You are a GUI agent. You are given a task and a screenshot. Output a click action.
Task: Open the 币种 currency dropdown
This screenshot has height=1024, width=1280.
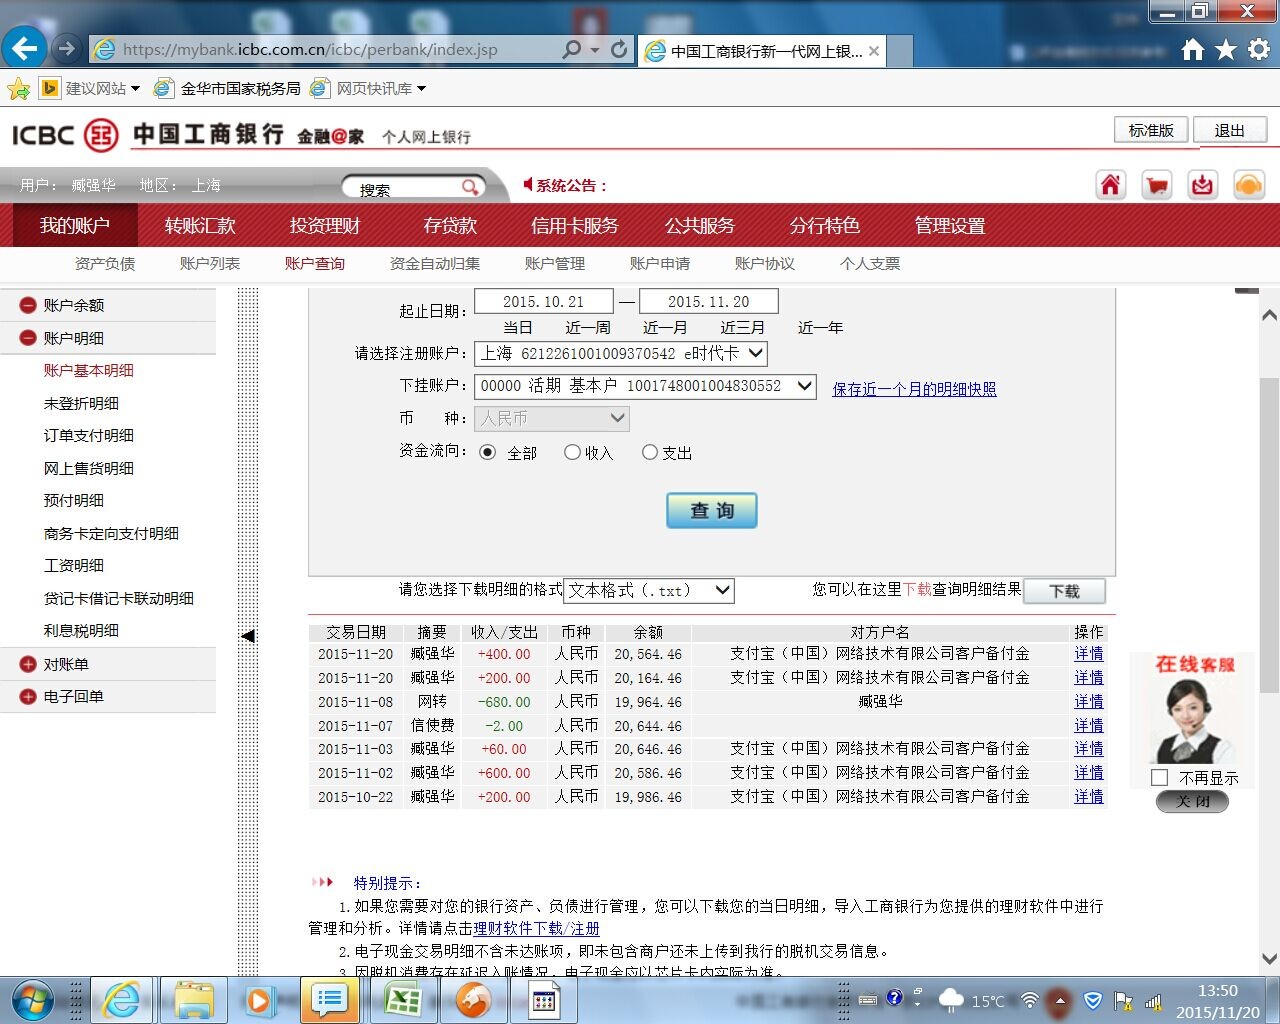pos(552,418)
